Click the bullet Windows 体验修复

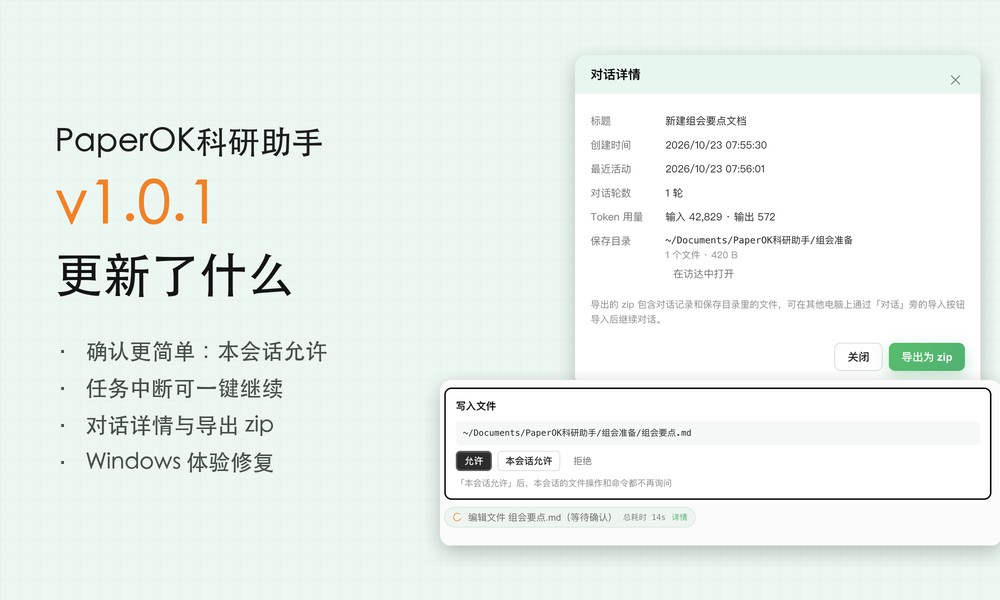coord(180,462)
